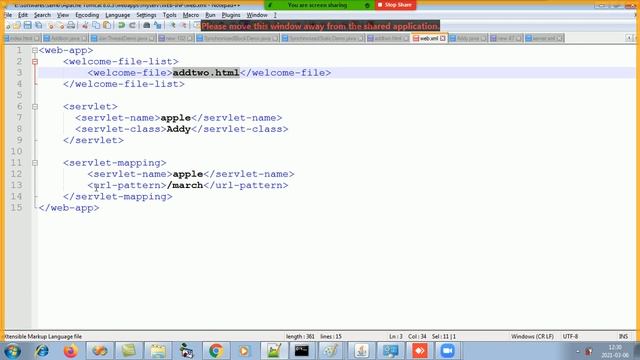Collapse the servlet fold marker

click(35, 107)
